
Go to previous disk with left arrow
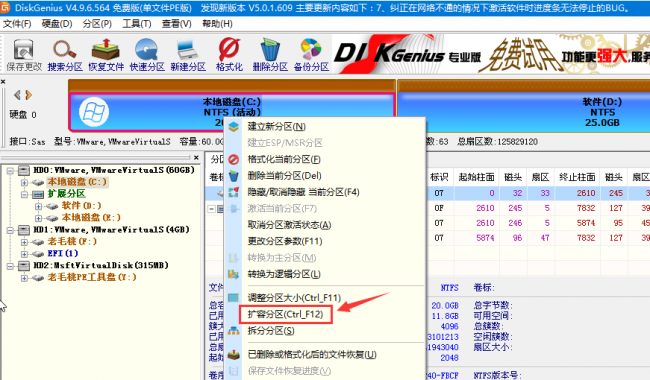17,95
